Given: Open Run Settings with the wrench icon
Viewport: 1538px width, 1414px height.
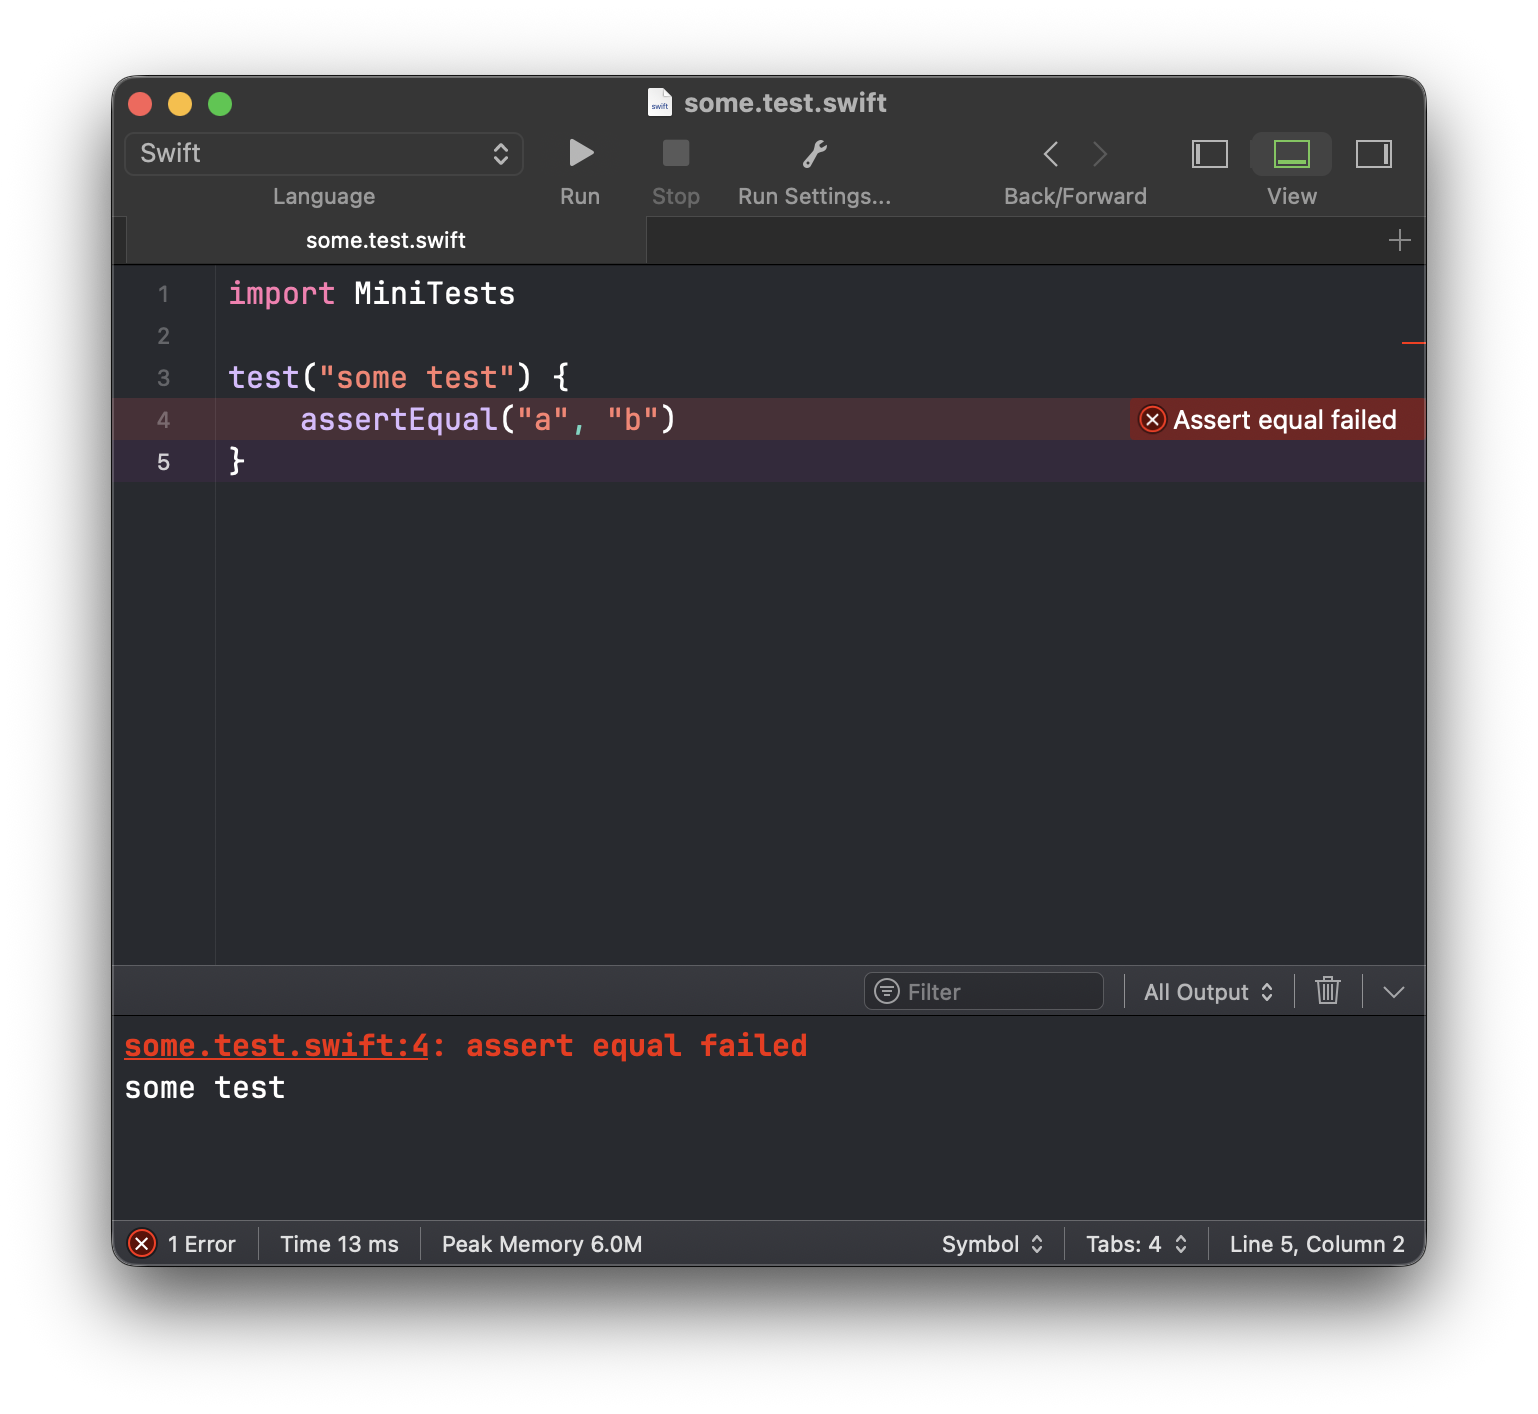Looking at the screenshot, I should (x=814, y=154).
